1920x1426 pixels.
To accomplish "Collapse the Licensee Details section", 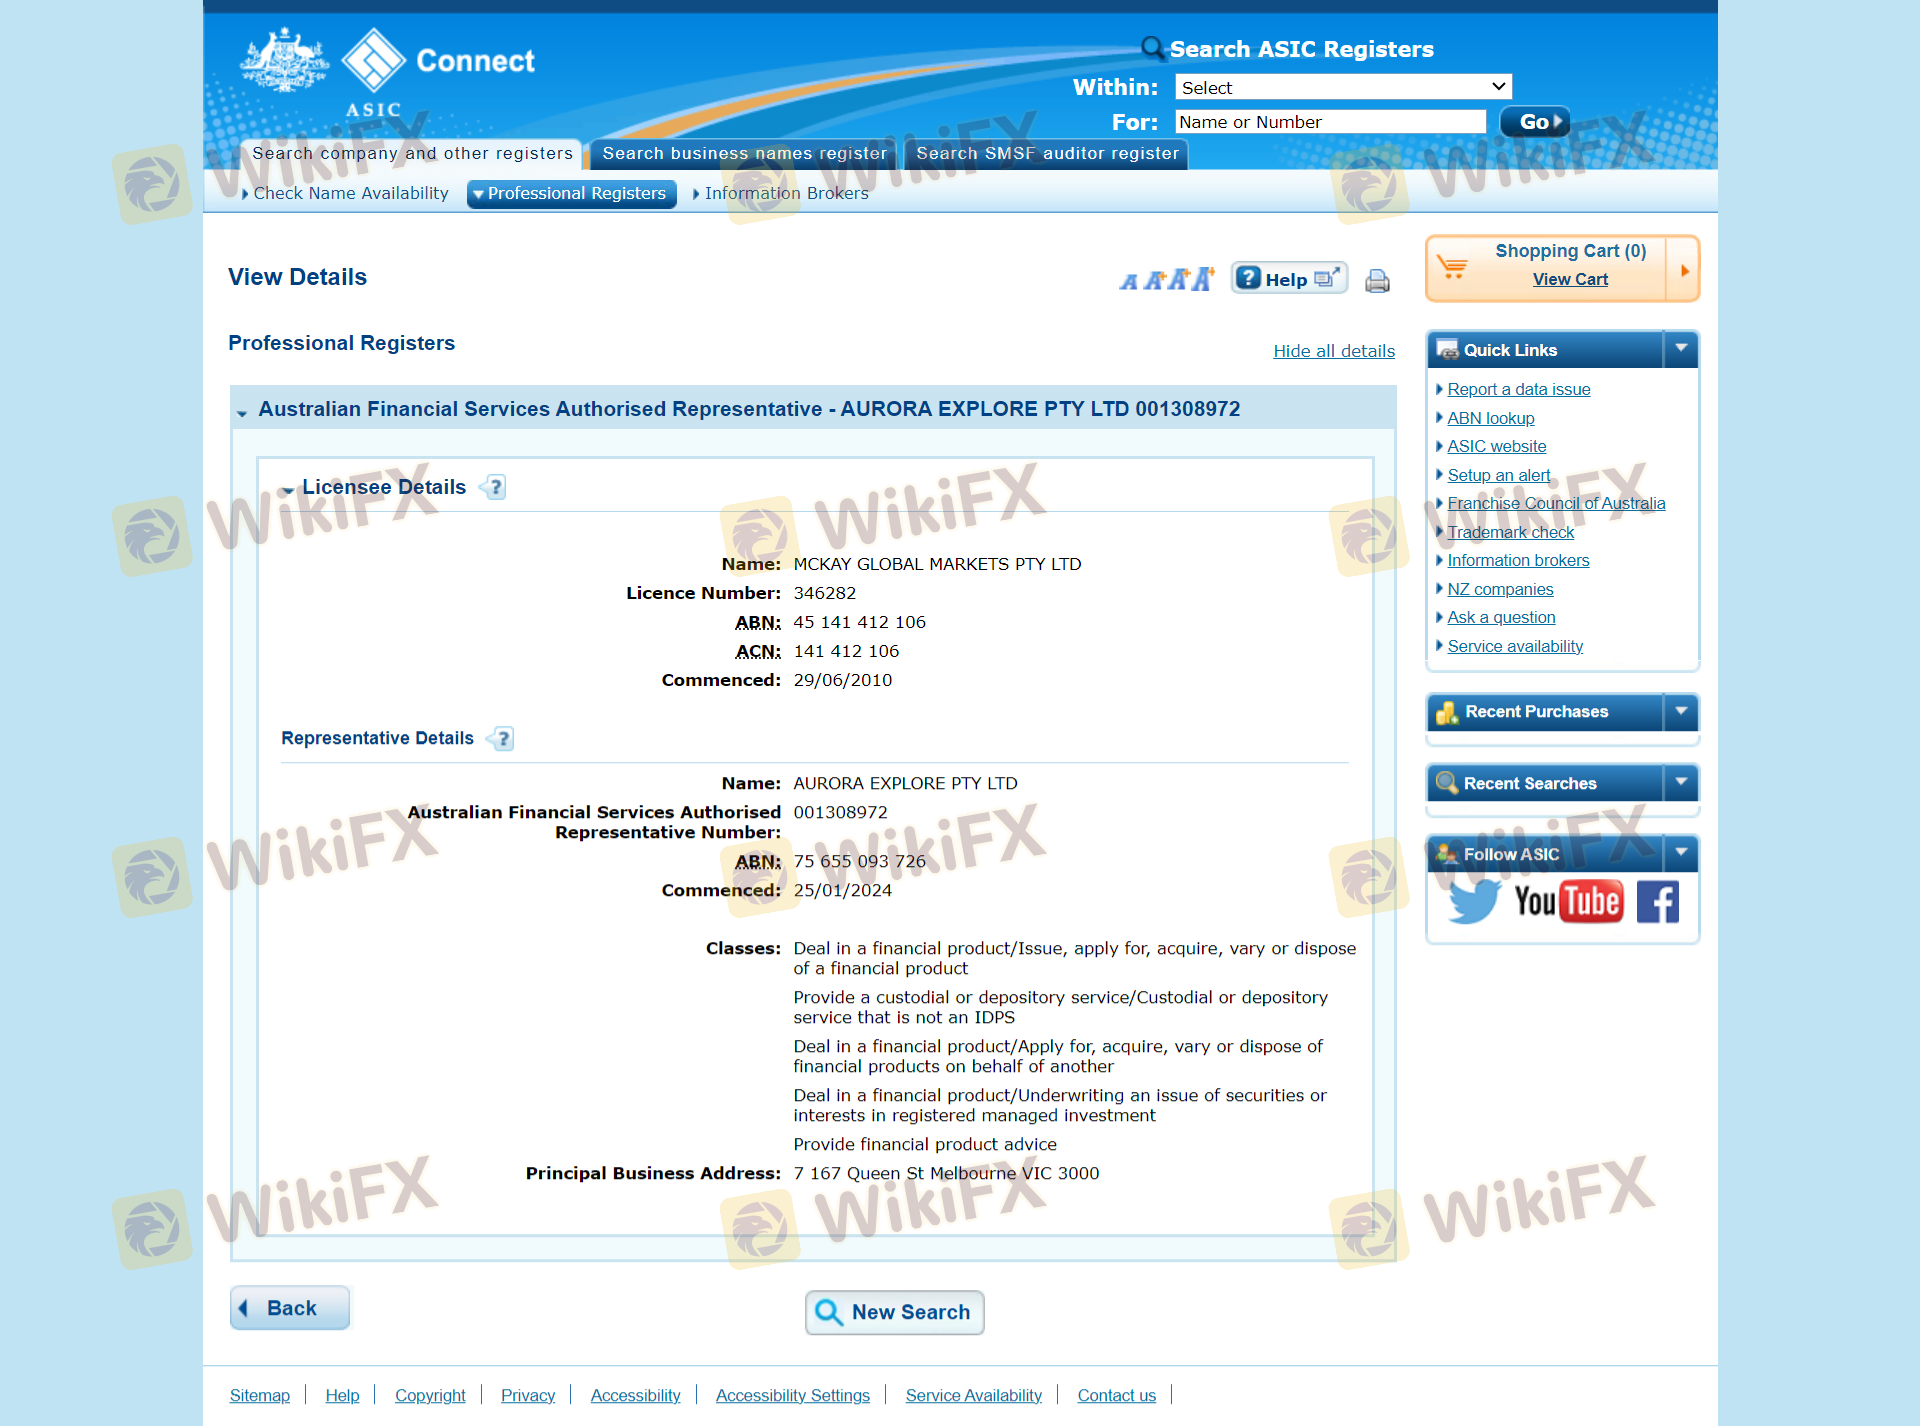I will click(288, 489).
